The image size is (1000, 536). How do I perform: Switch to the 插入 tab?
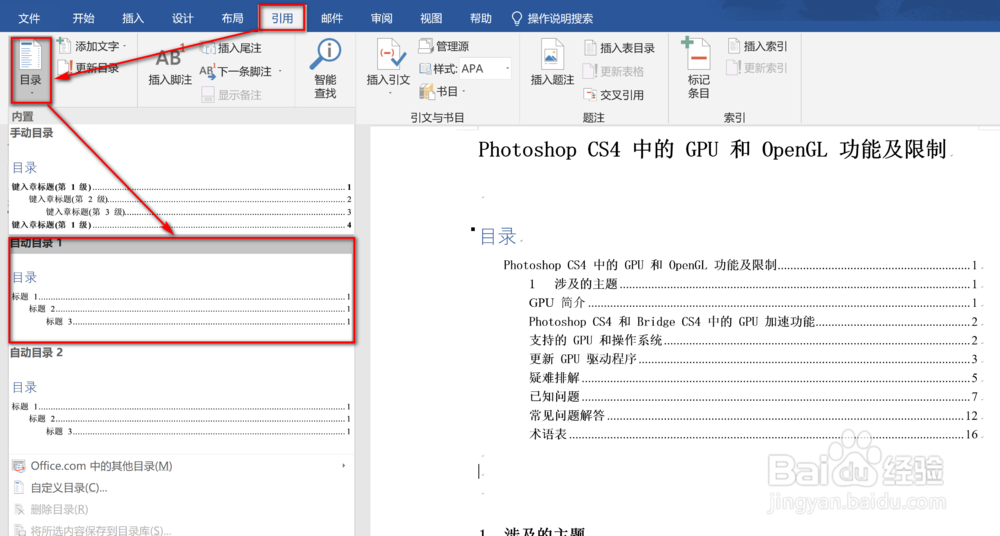pos(133,19)
